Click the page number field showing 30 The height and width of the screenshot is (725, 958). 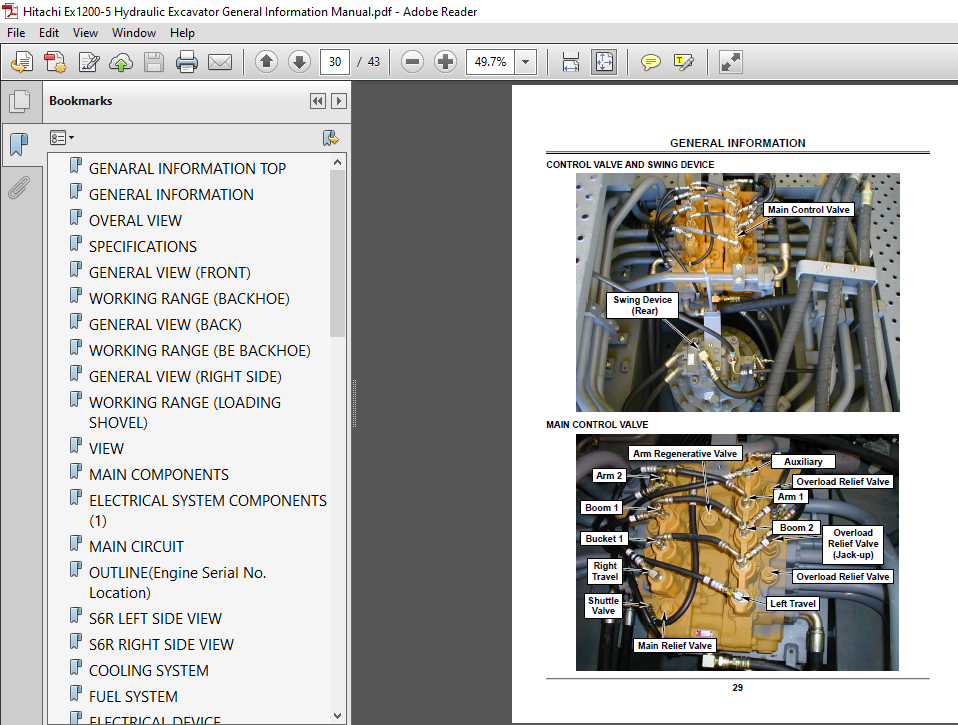(x=335, y=62)
